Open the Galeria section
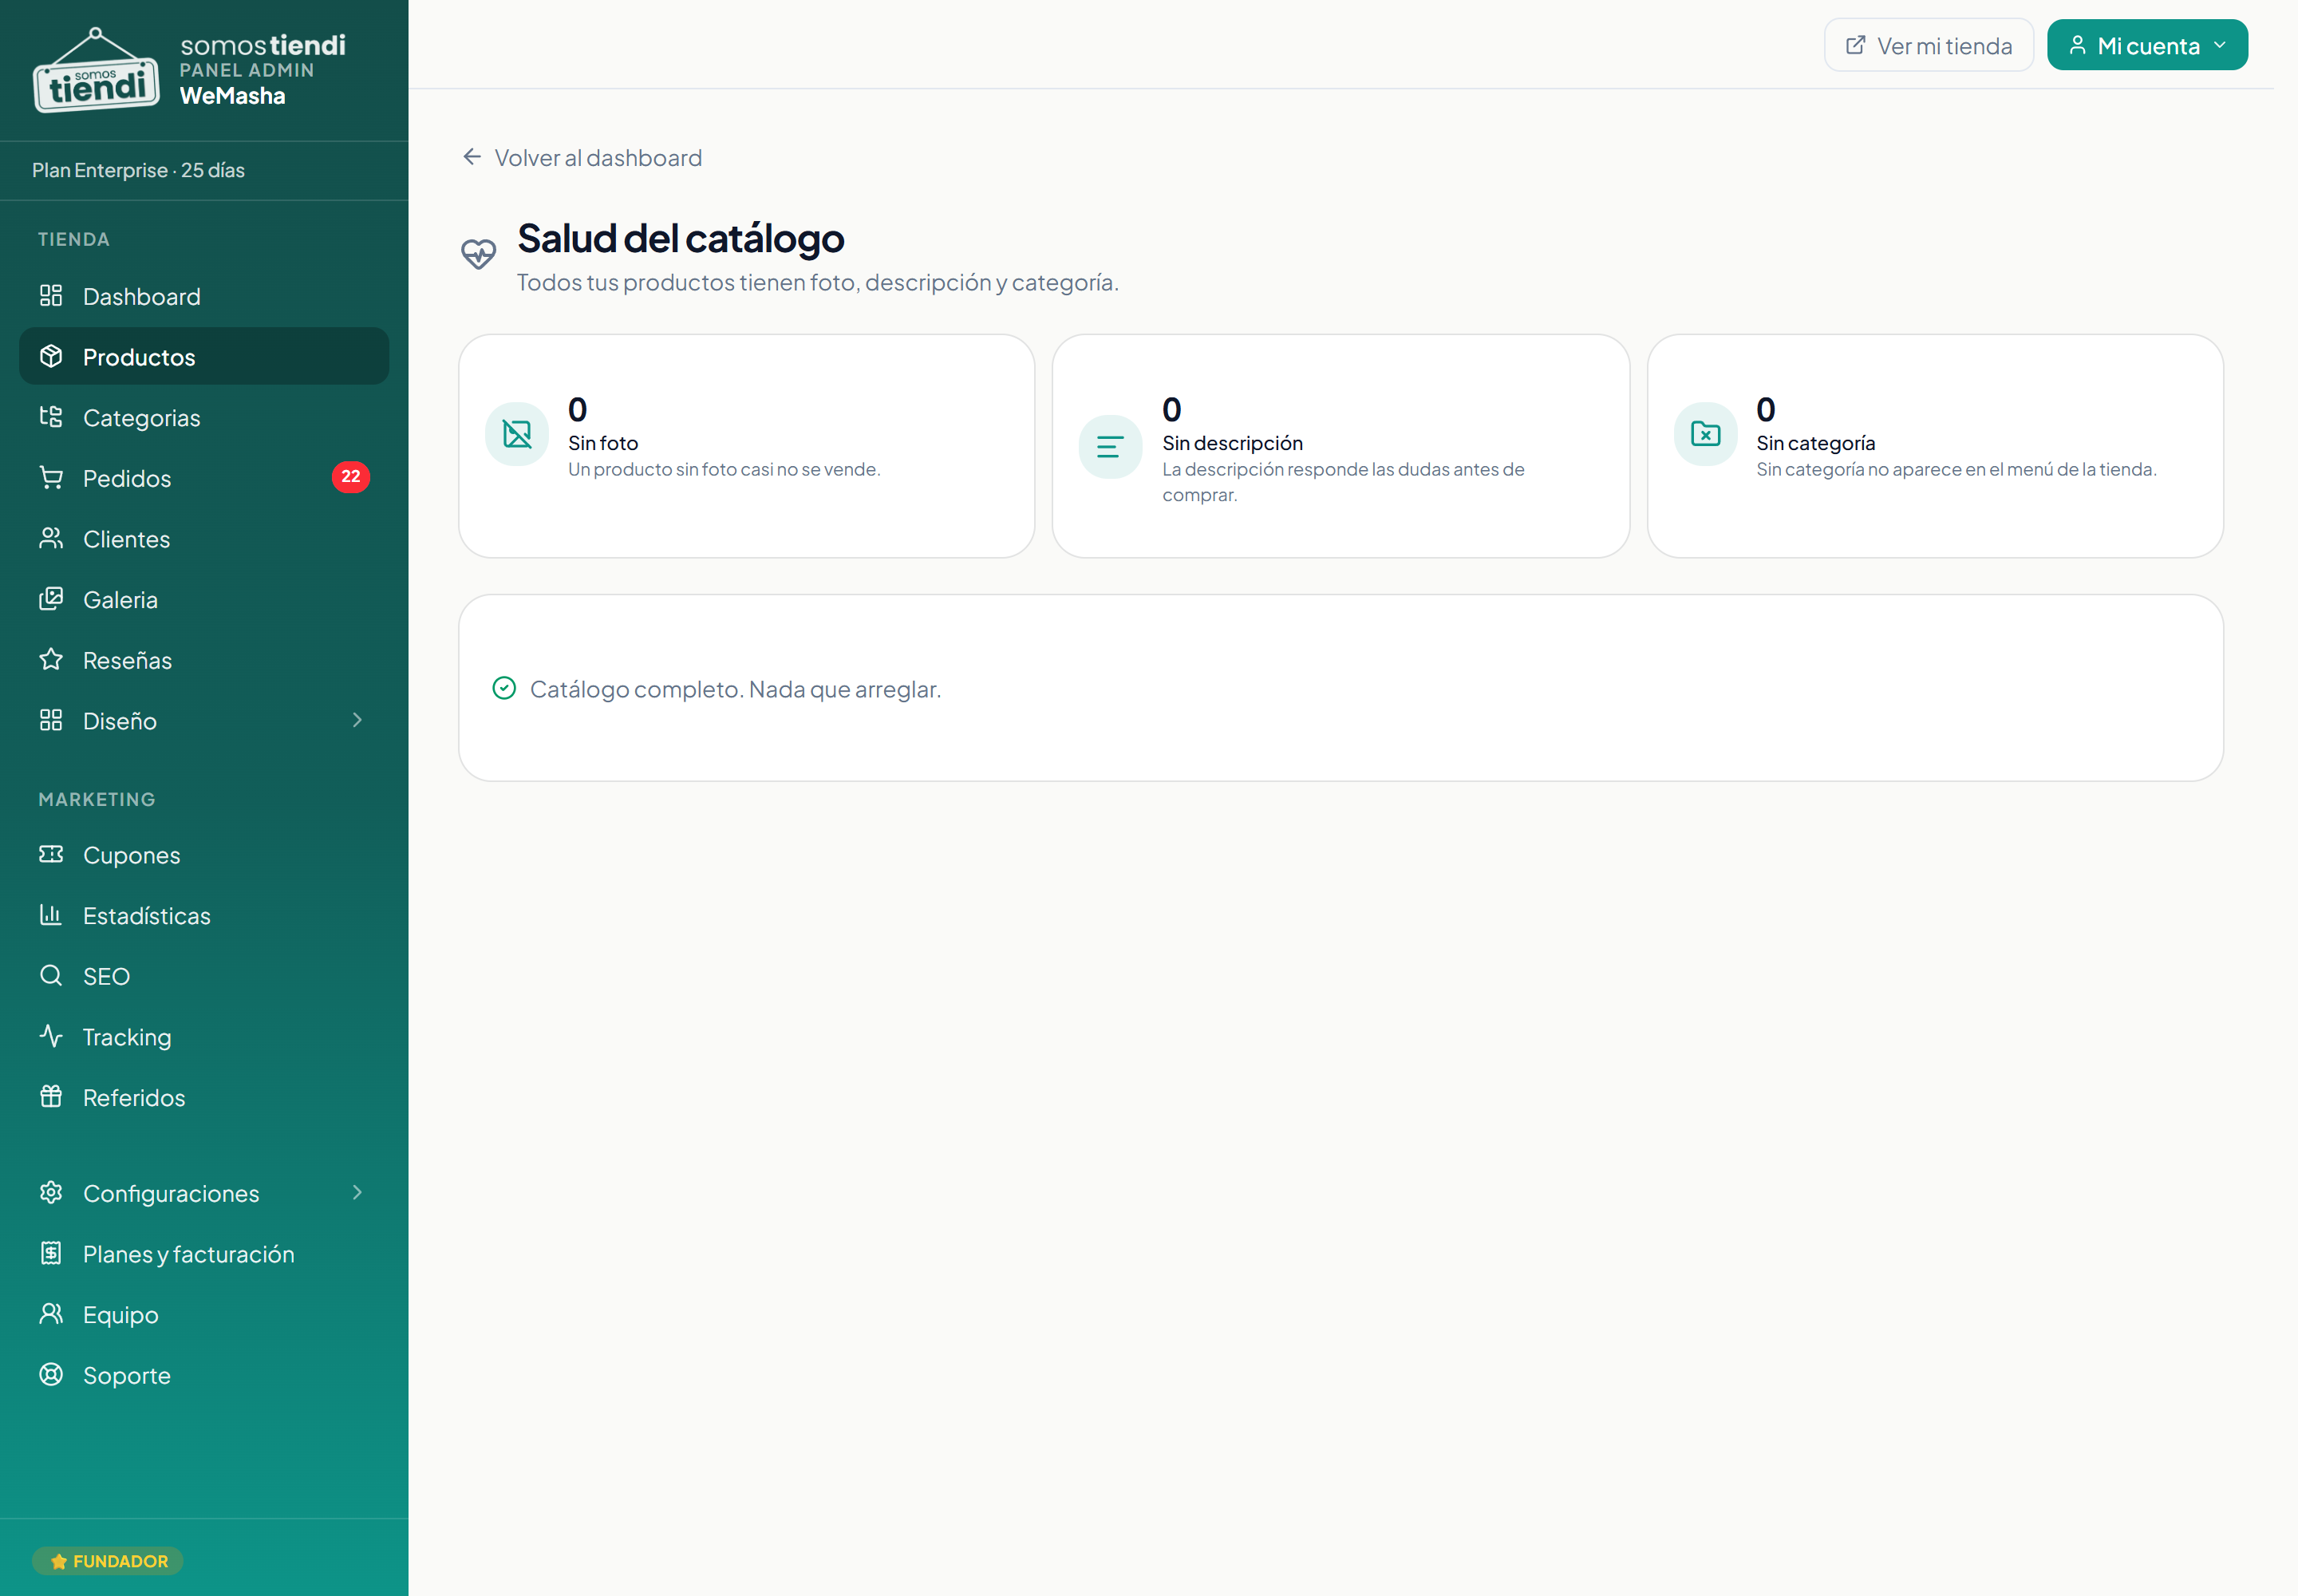The image size is (2298, 1596). click(x=204, y=599)
